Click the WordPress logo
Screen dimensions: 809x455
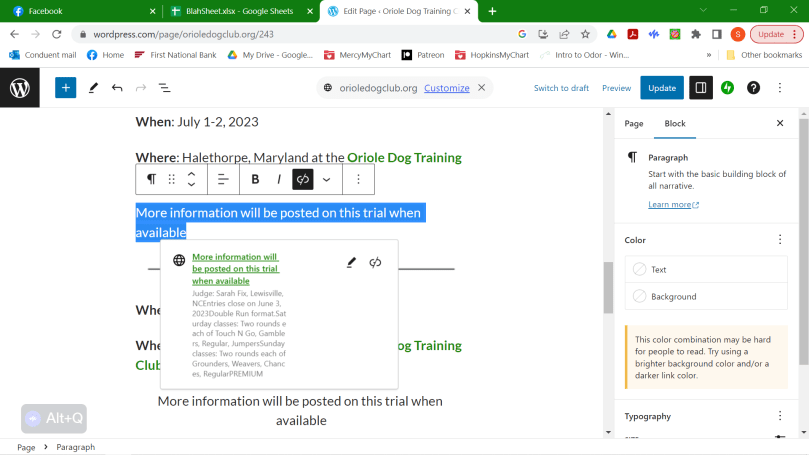pos(20,88)
